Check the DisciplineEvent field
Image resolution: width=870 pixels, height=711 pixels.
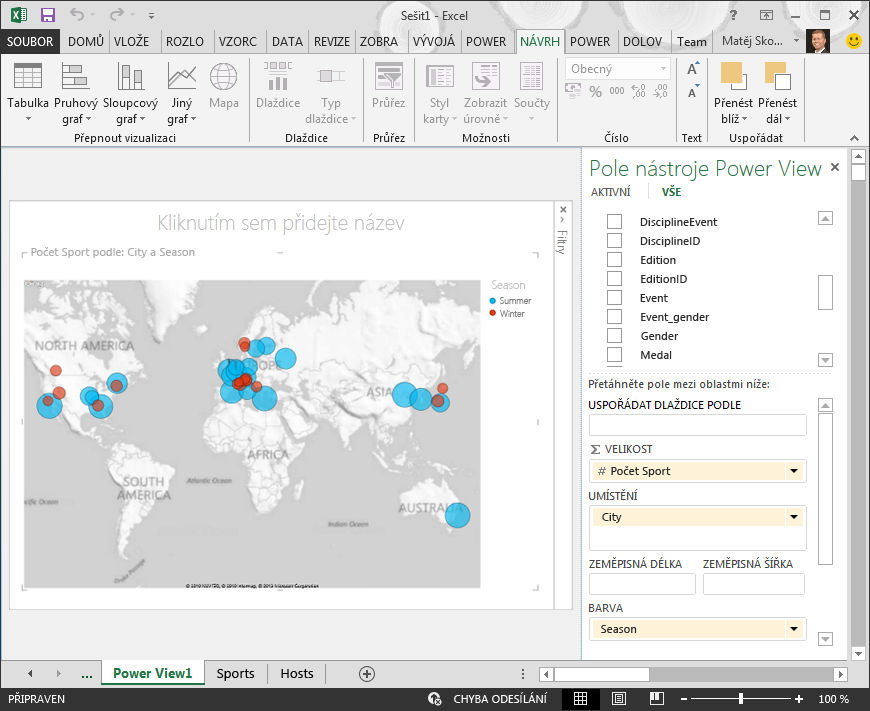[x=614, y=221]
